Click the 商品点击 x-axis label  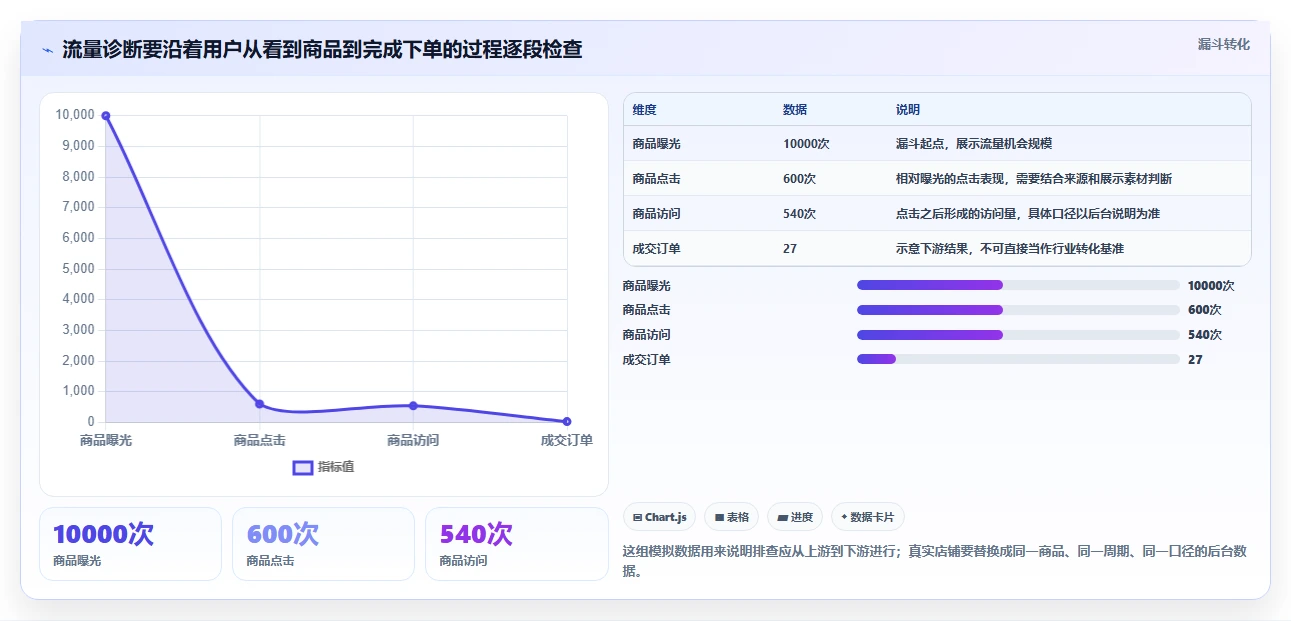click(260, 440)
